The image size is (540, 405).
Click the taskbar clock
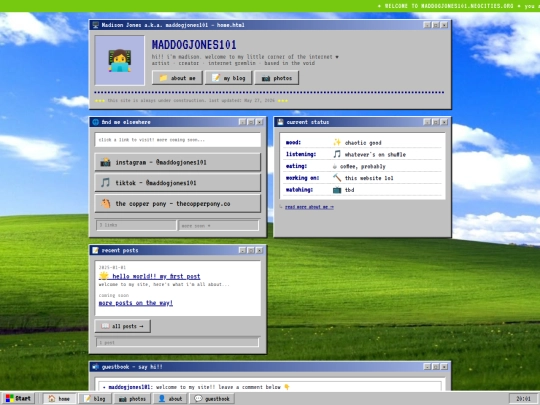coord(523,399)
